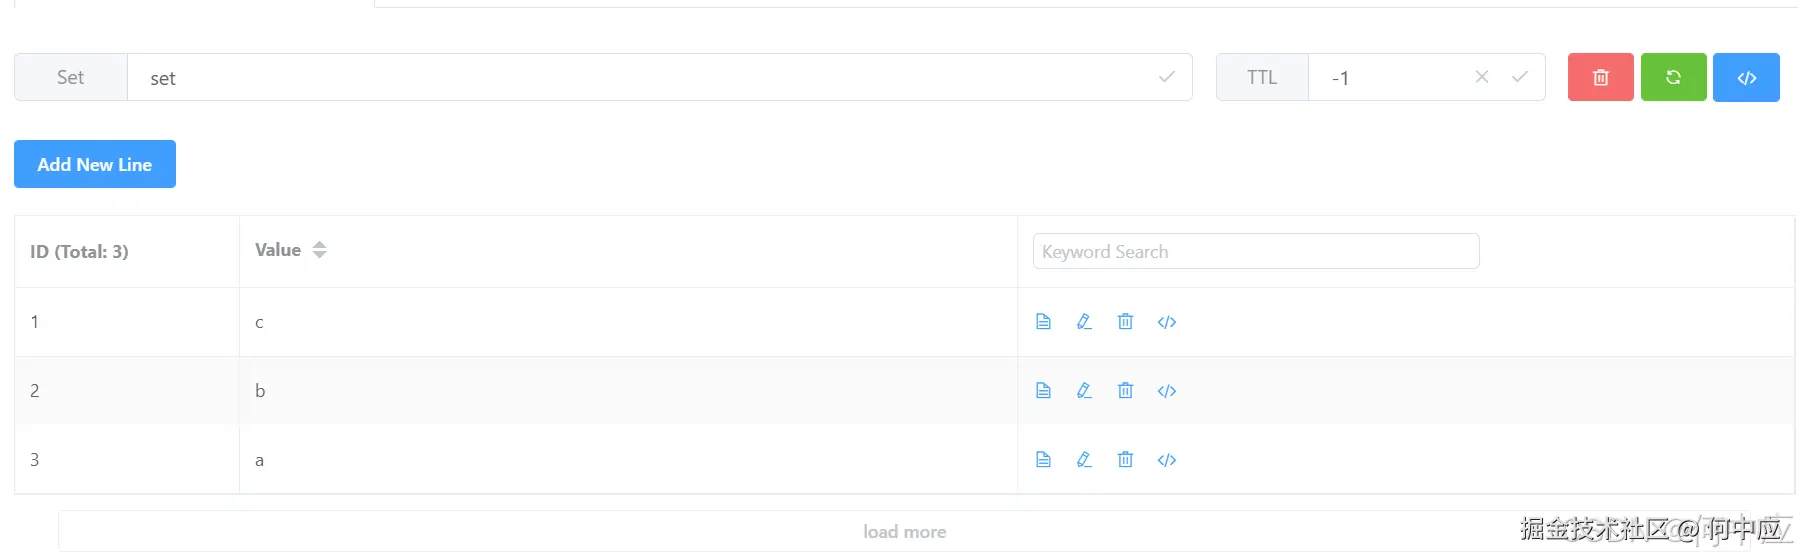This screenshot has width=1798, height=560.
Task: View the content of row 3
Action: click(1043, 460)
